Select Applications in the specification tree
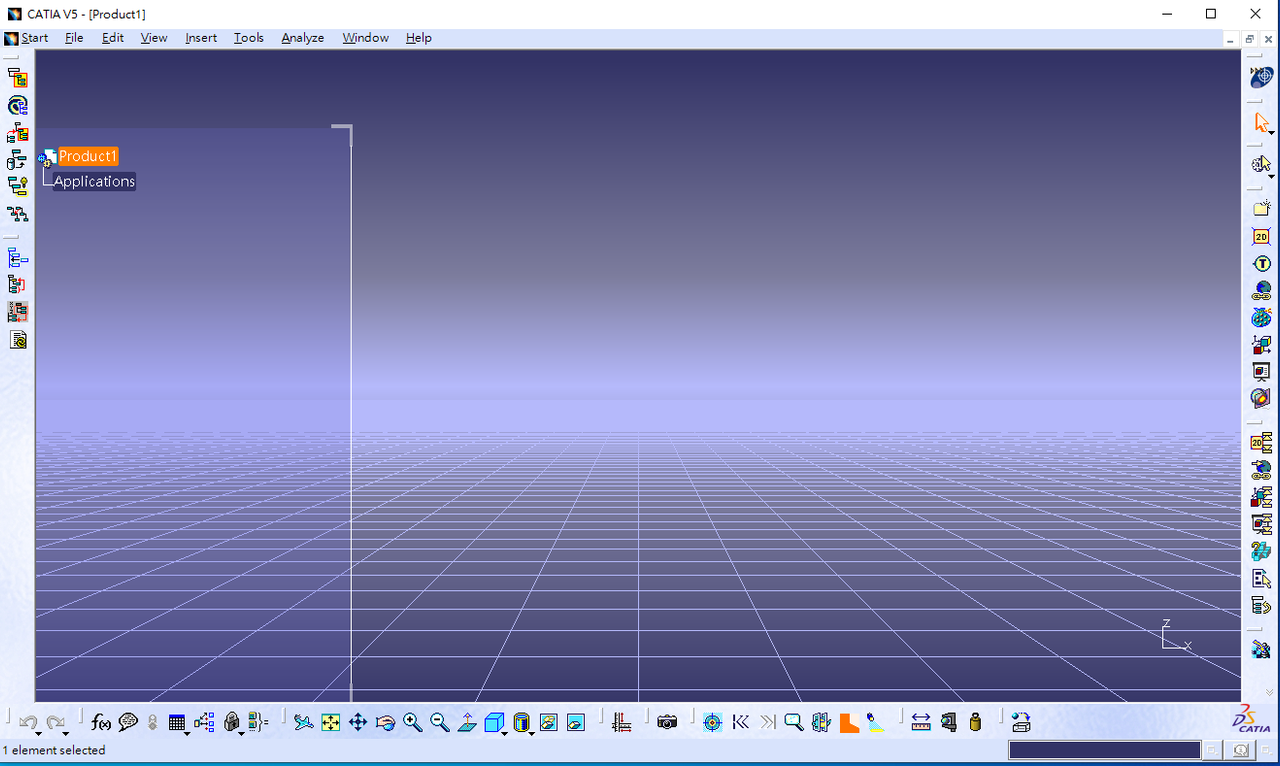This screenshot has width=1280, height=766. point(94,181)
